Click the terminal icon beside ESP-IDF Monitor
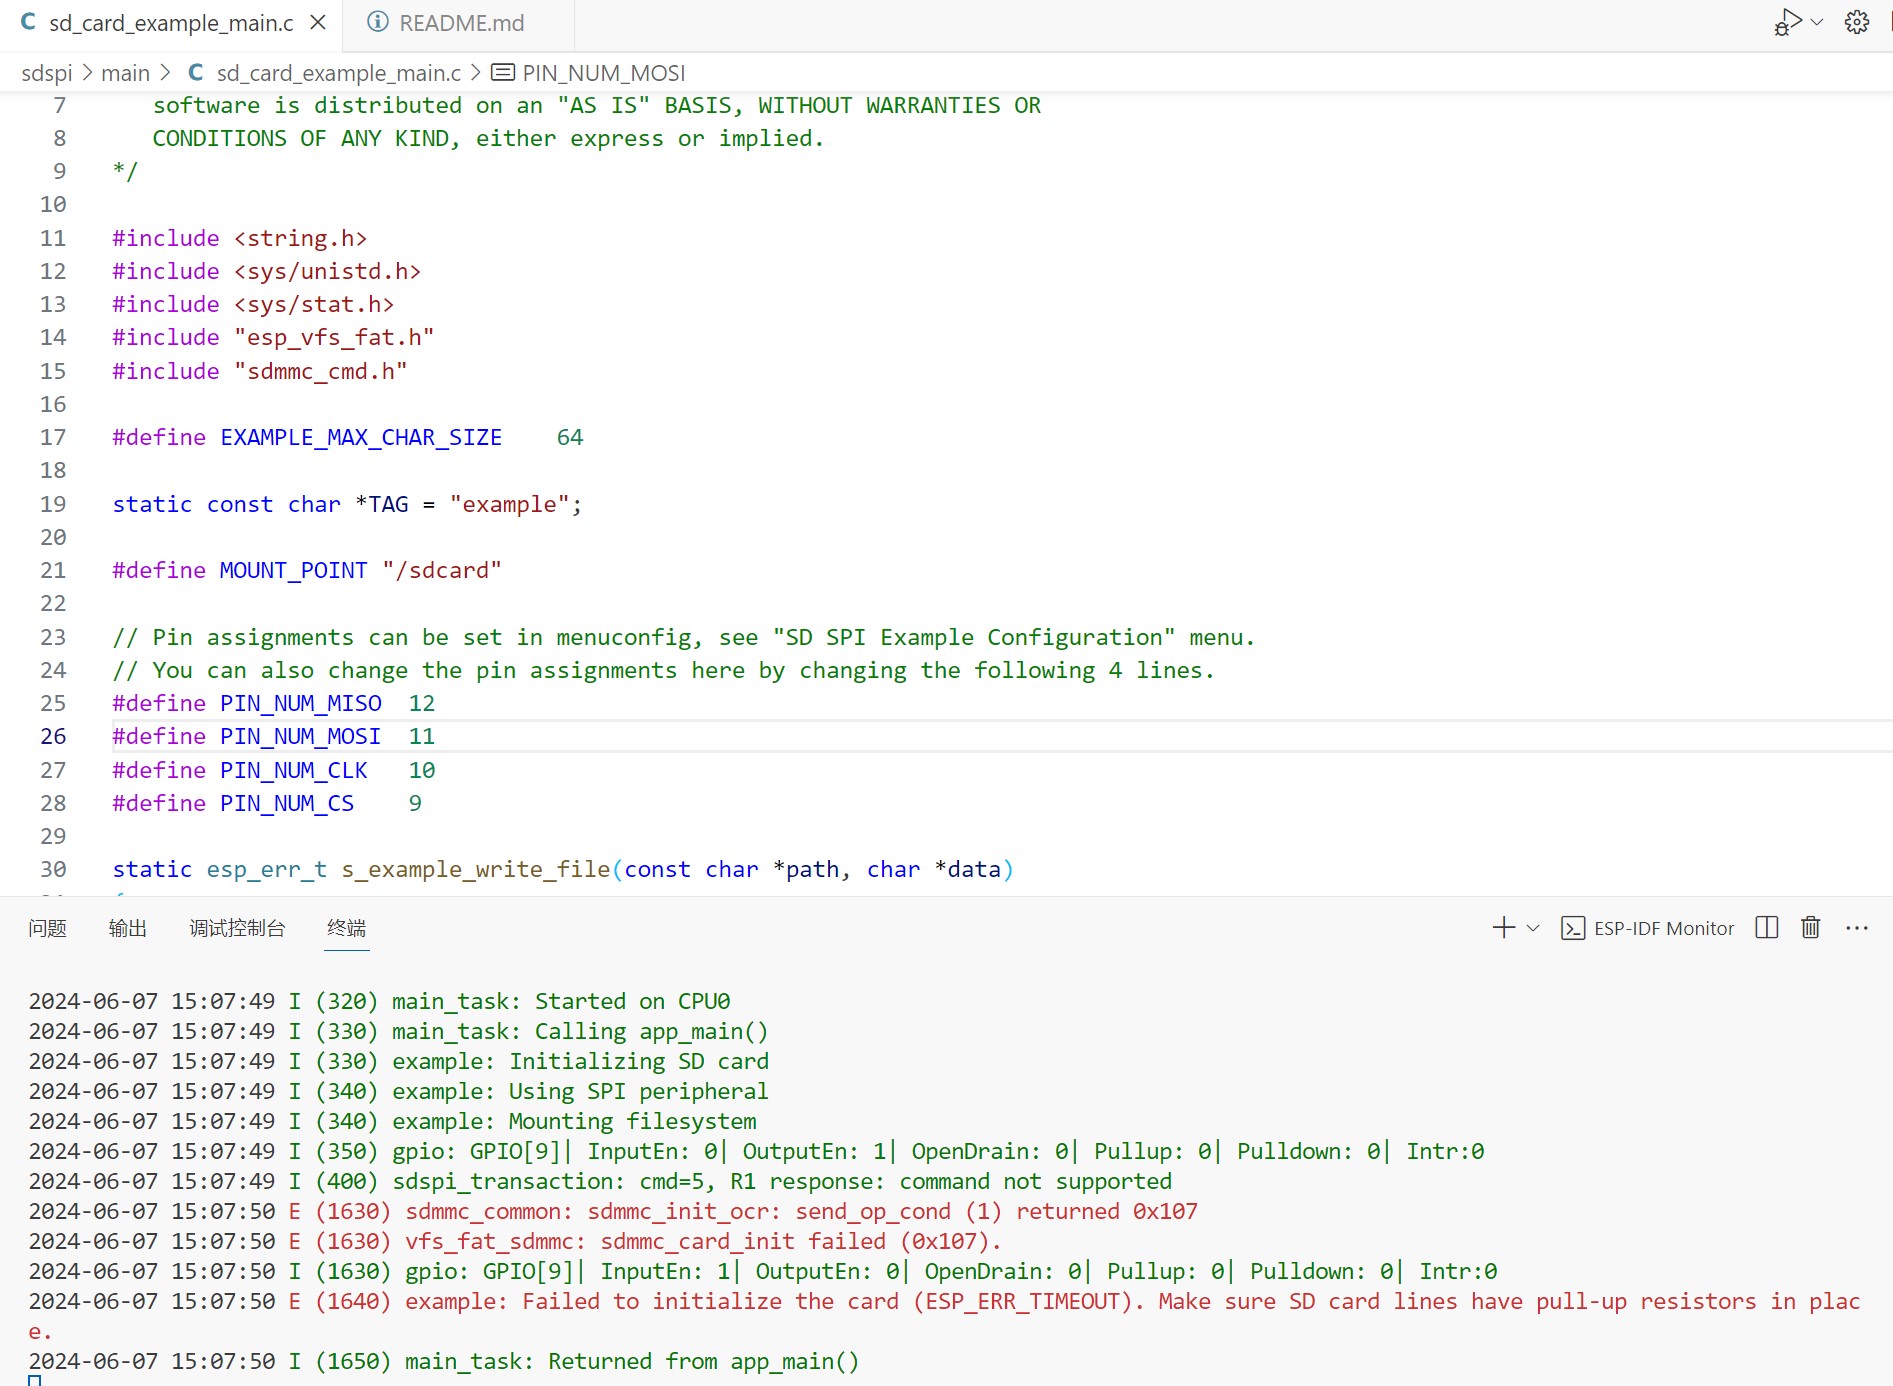The height and width of the screenshot is (1386, 1893). coord(1573,928)
